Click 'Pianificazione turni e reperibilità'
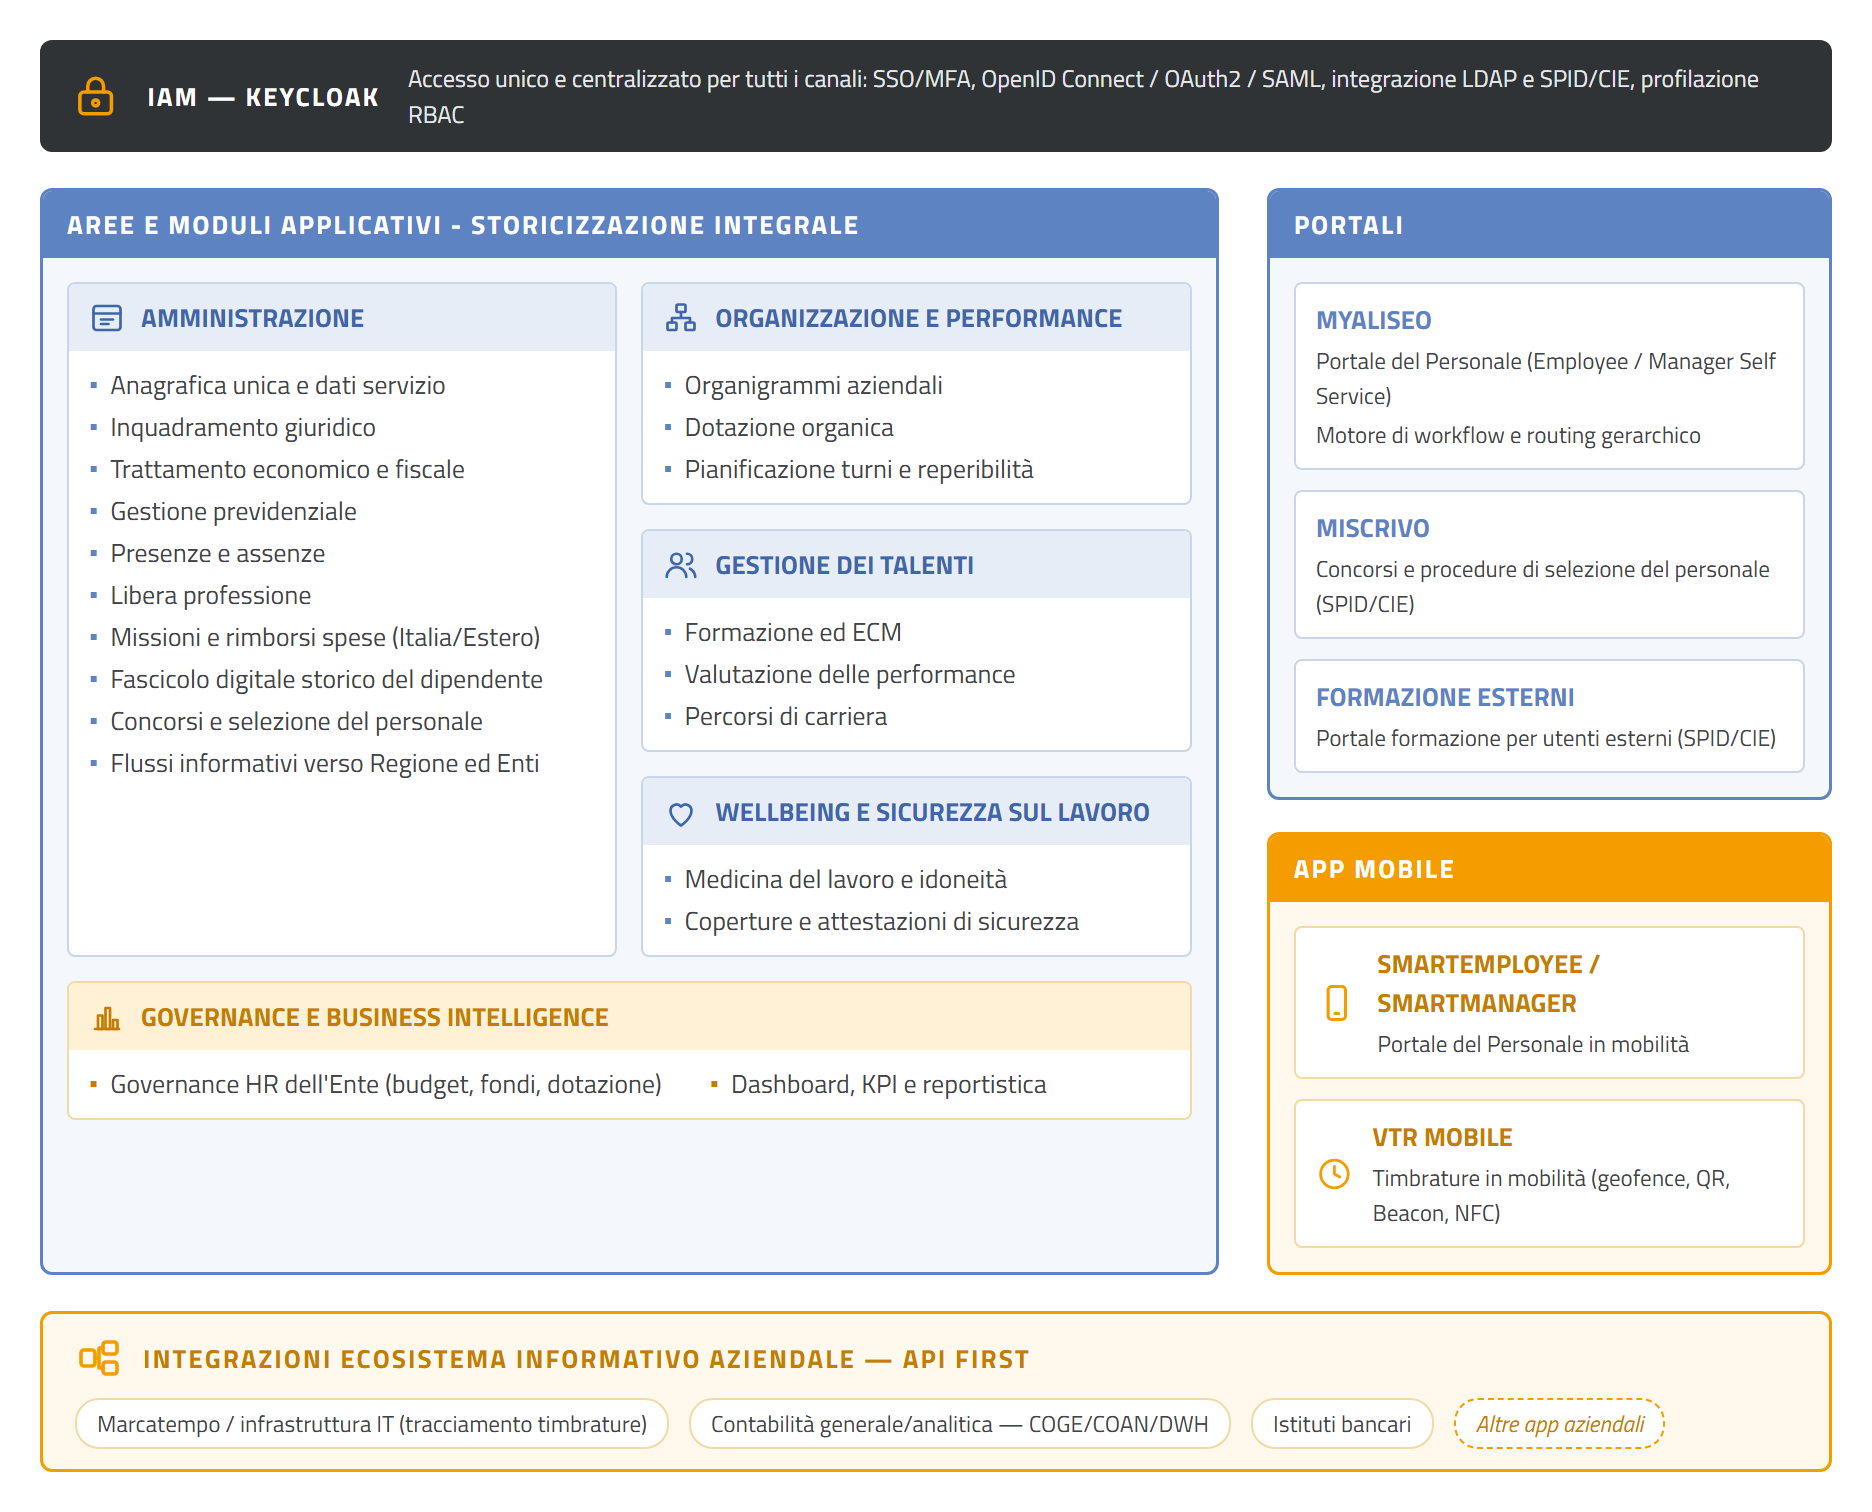The width and height of the screenshot is (1872, 1512). pos(859,469)
